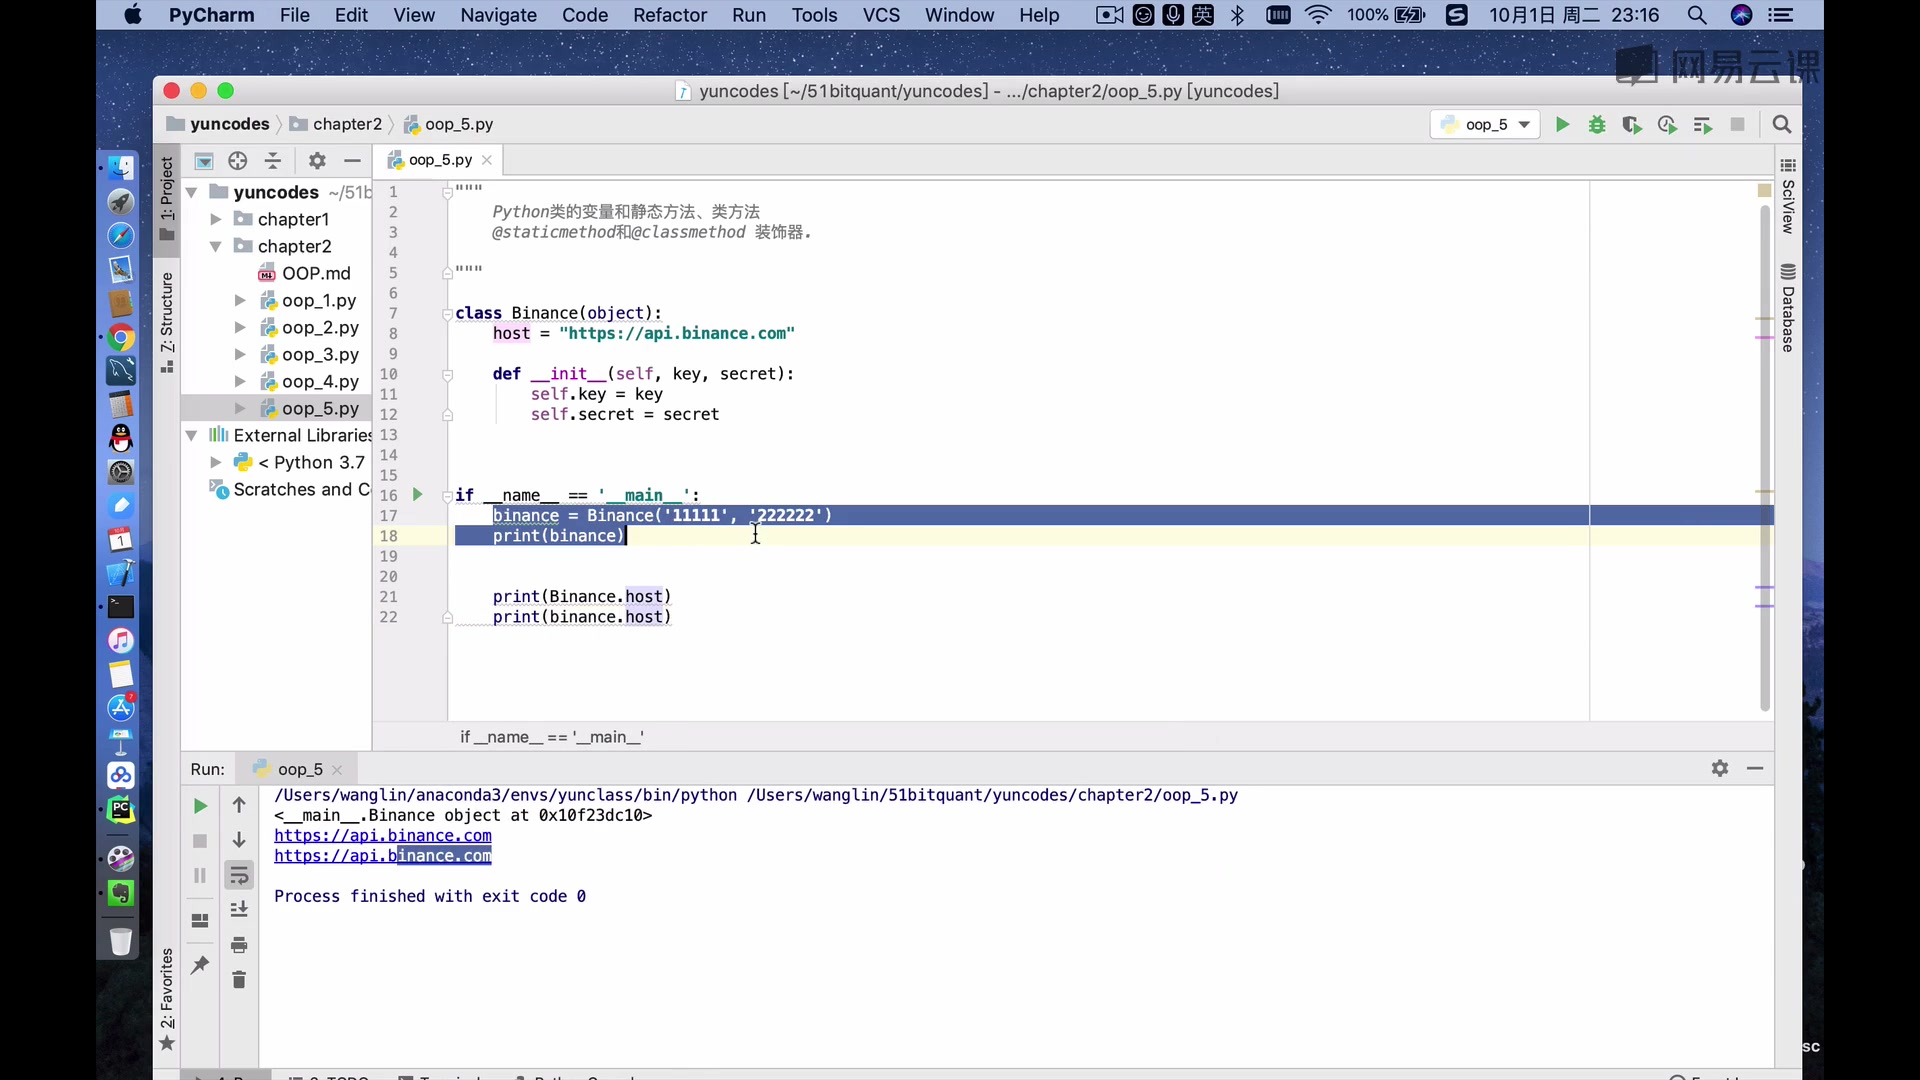
Task: Click the locate current file target icon
Action: click(x=237, y=161)
